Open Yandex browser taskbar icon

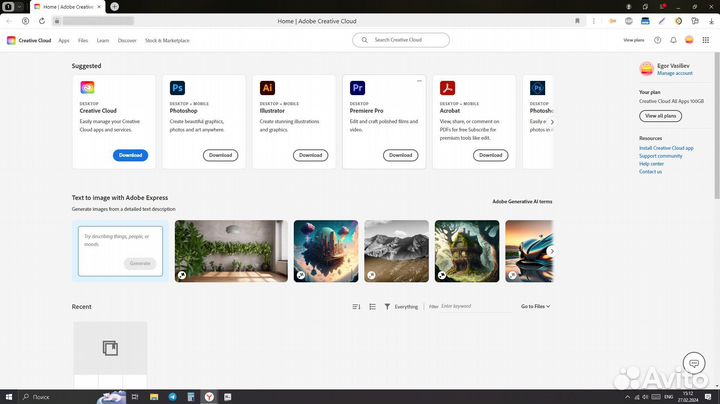pyautogui.click(x=209, y=397)
